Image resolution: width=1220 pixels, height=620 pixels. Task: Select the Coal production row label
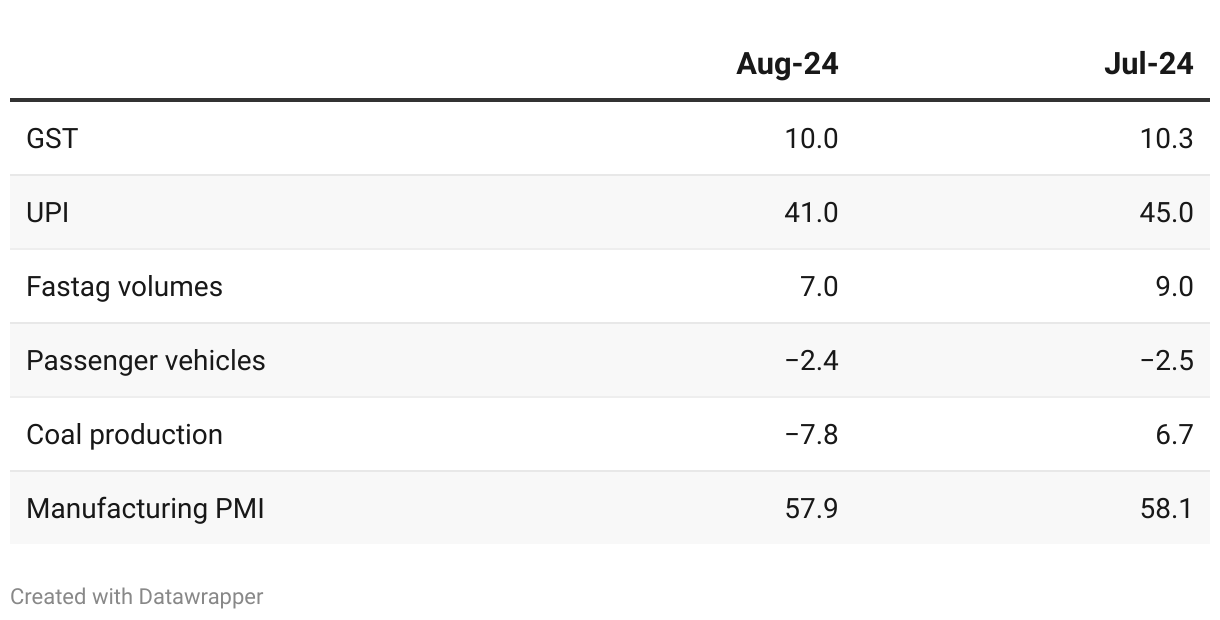(x=124, y=435)
